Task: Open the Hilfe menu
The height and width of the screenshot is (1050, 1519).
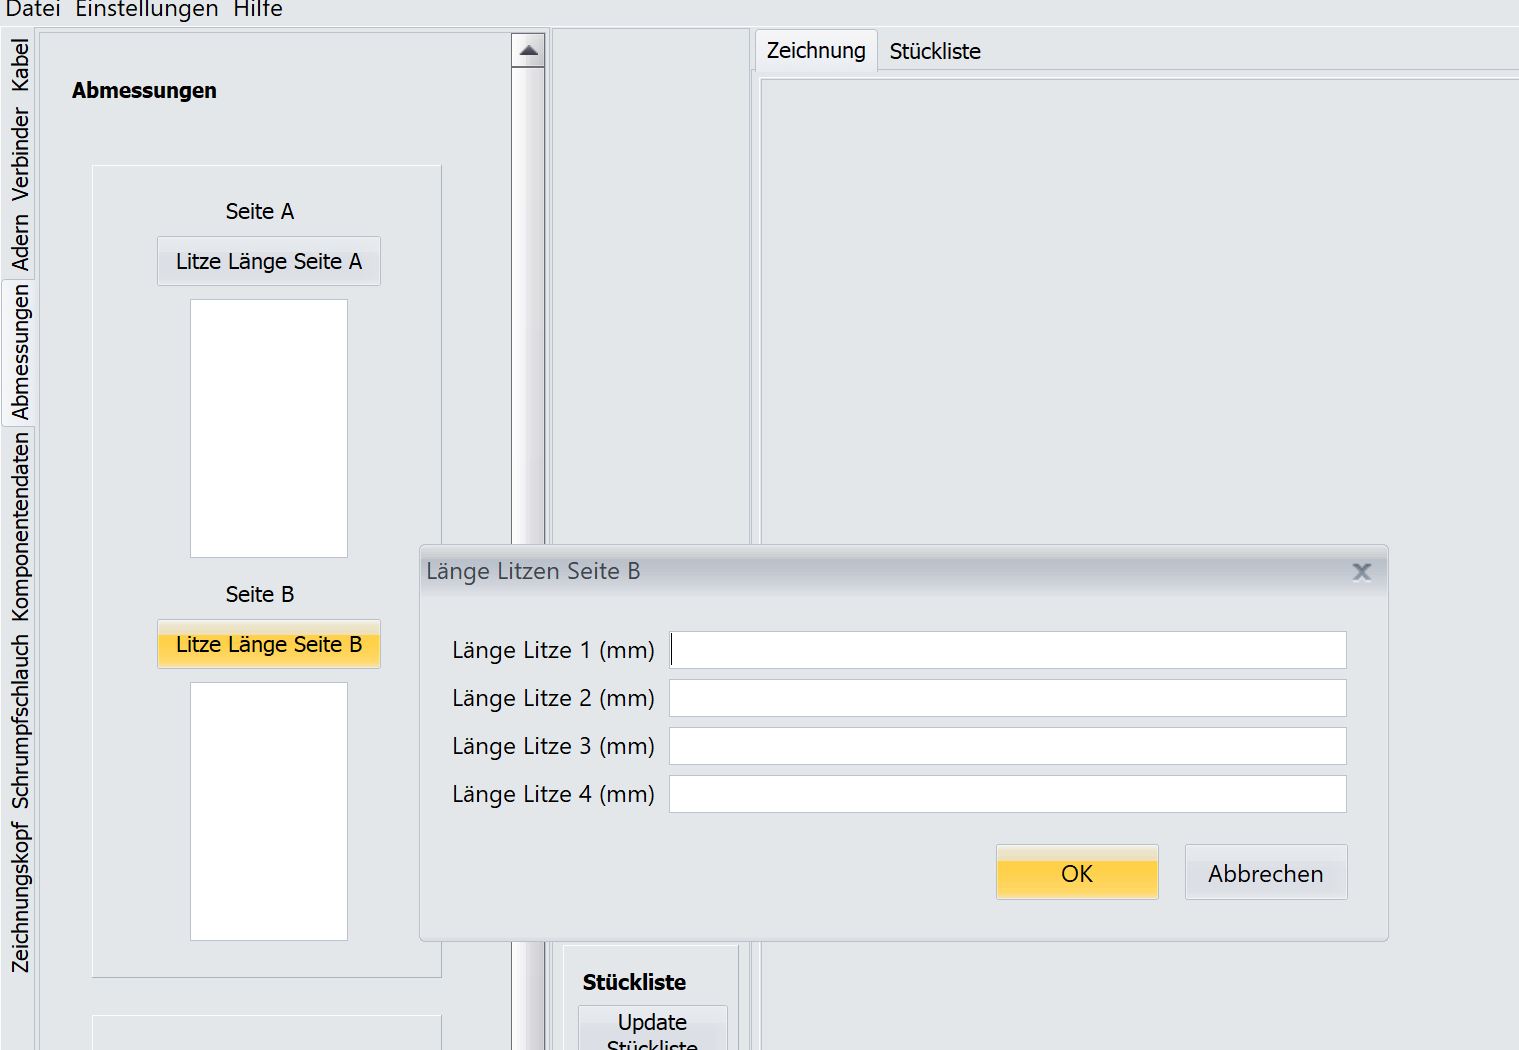Action: [x=258, y=10]
